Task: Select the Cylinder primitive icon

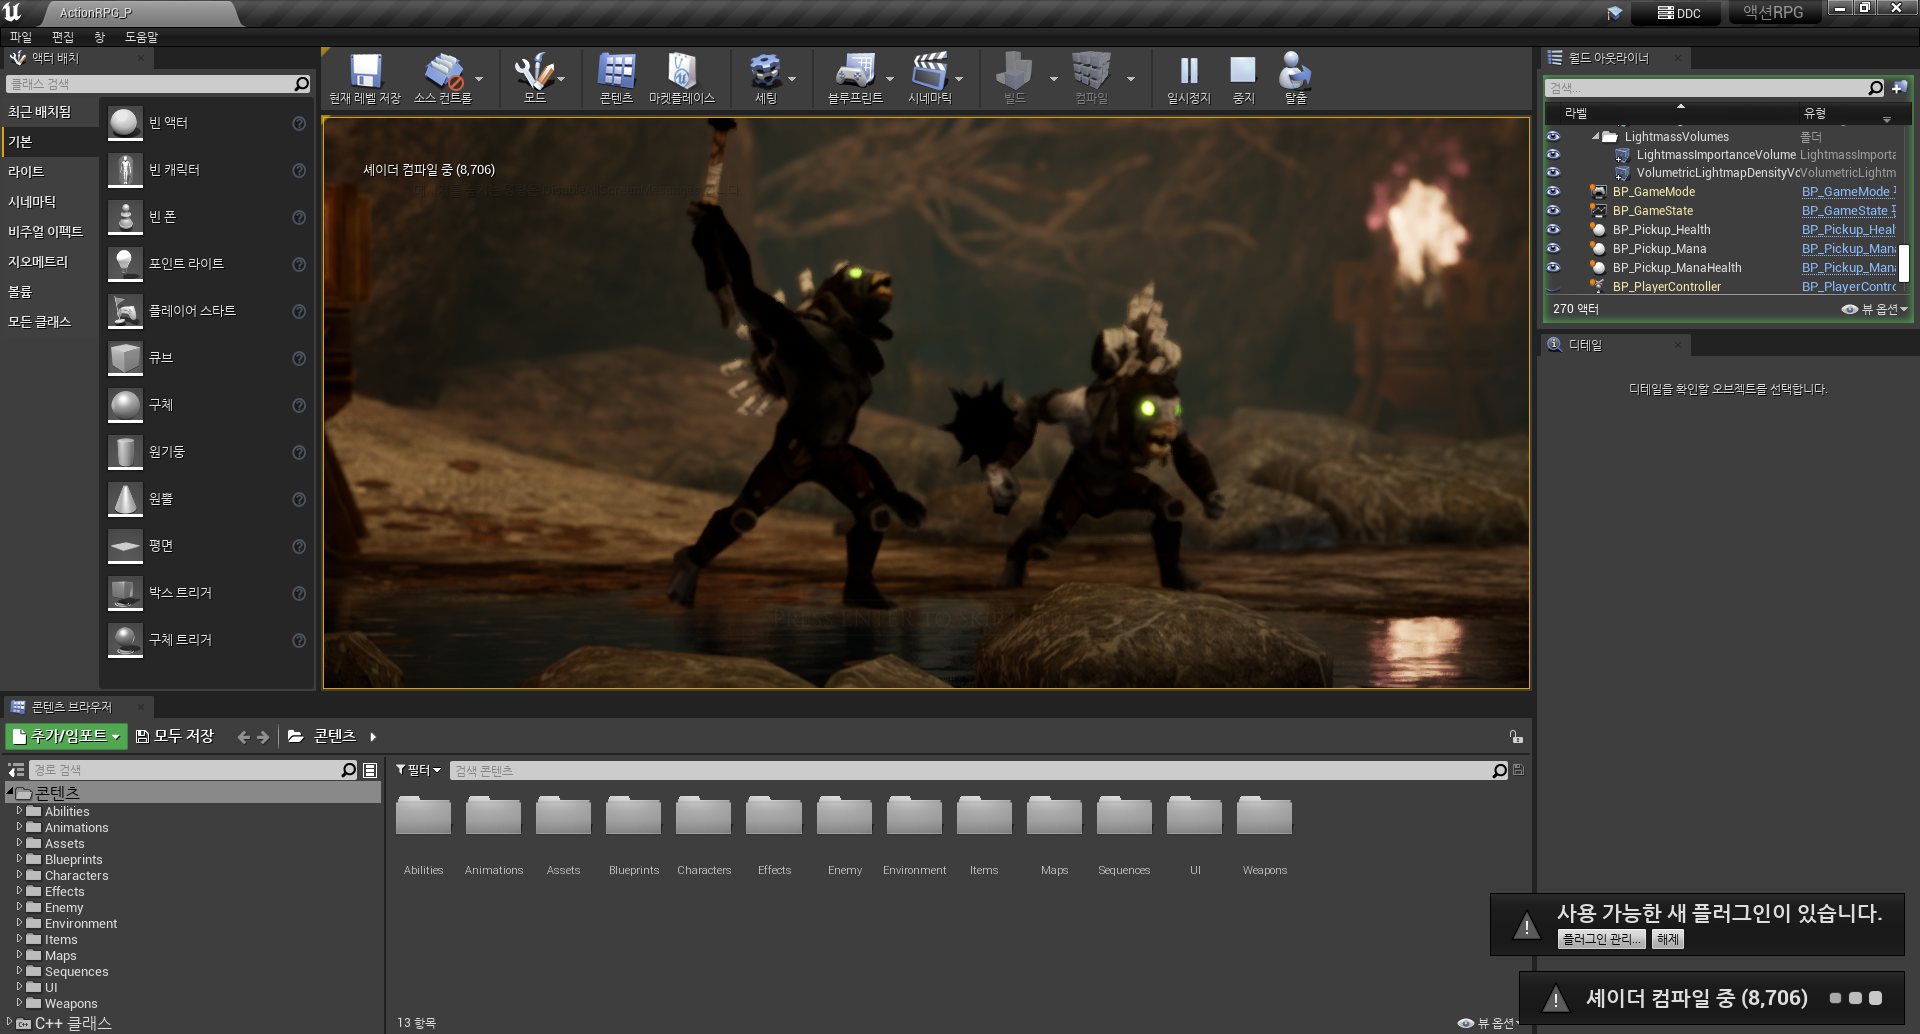Action: [x=125, y=452]
